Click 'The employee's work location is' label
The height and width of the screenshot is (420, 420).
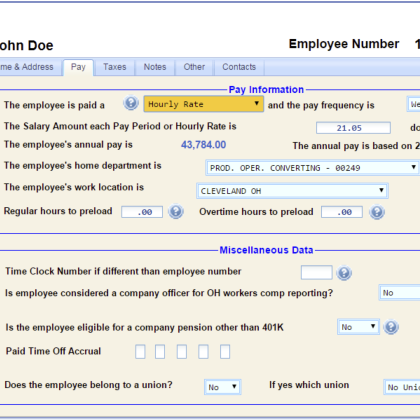tap(74, 187)
